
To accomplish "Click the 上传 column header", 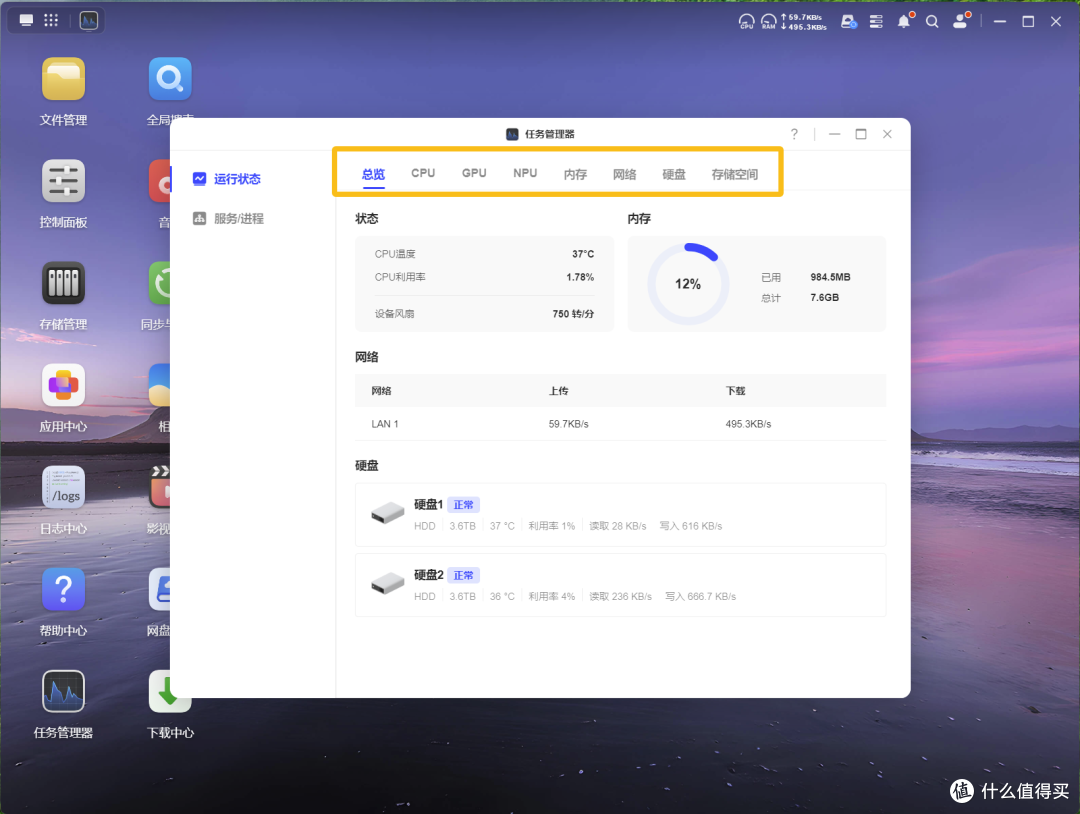I will point(559,390).
